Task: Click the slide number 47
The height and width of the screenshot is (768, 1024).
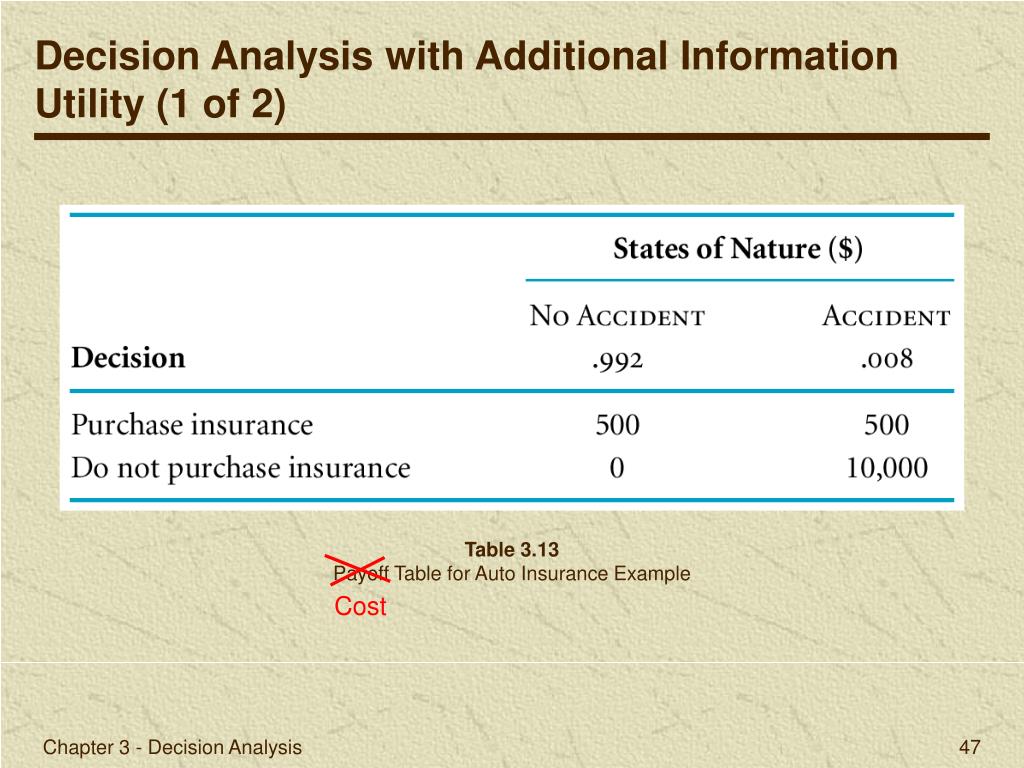Action: (x=970, y=747)
